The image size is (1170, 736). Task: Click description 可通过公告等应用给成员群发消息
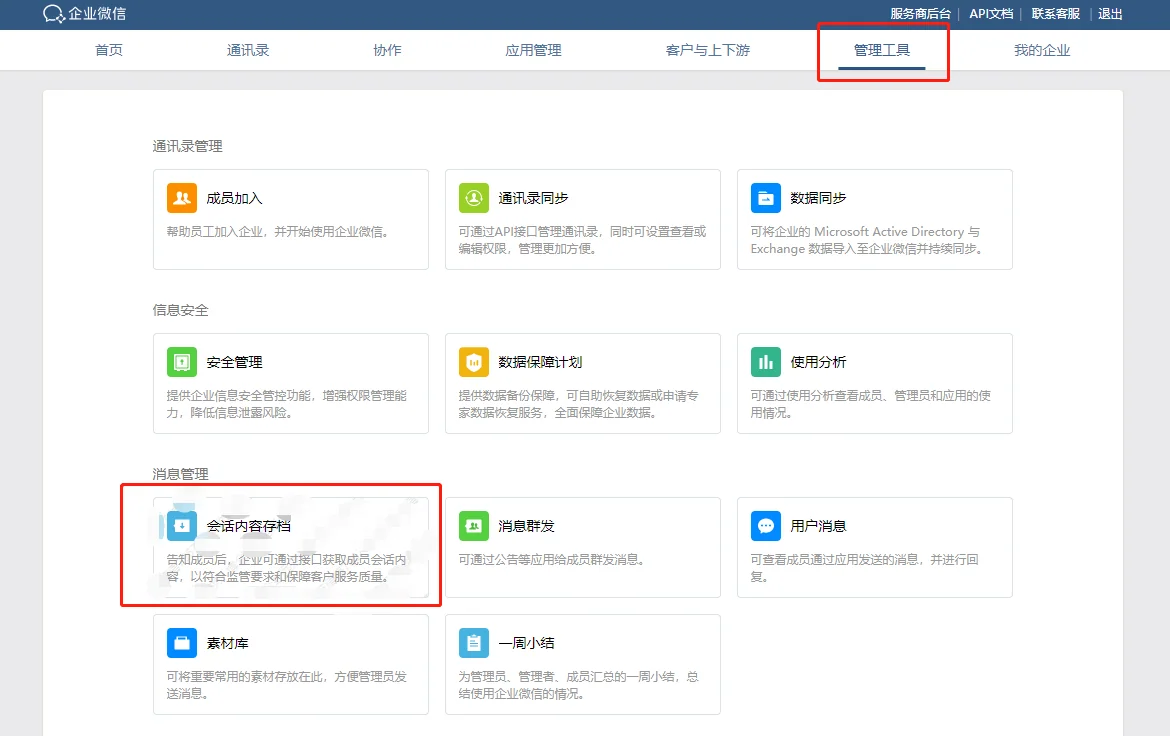click(x=551, y=559)
